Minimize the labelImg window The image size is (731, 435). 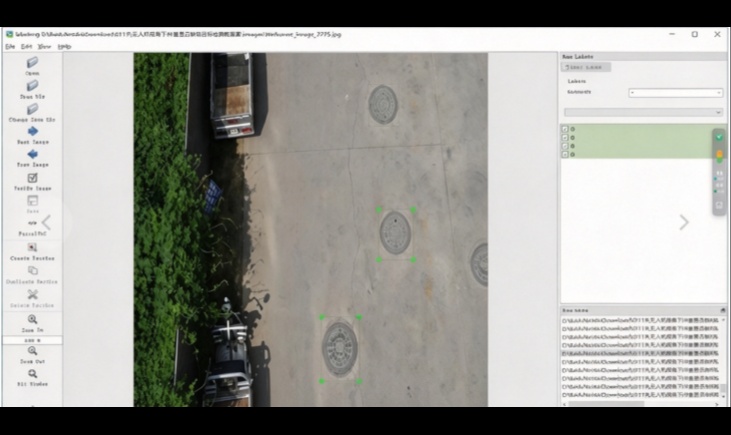click(672, 34)
